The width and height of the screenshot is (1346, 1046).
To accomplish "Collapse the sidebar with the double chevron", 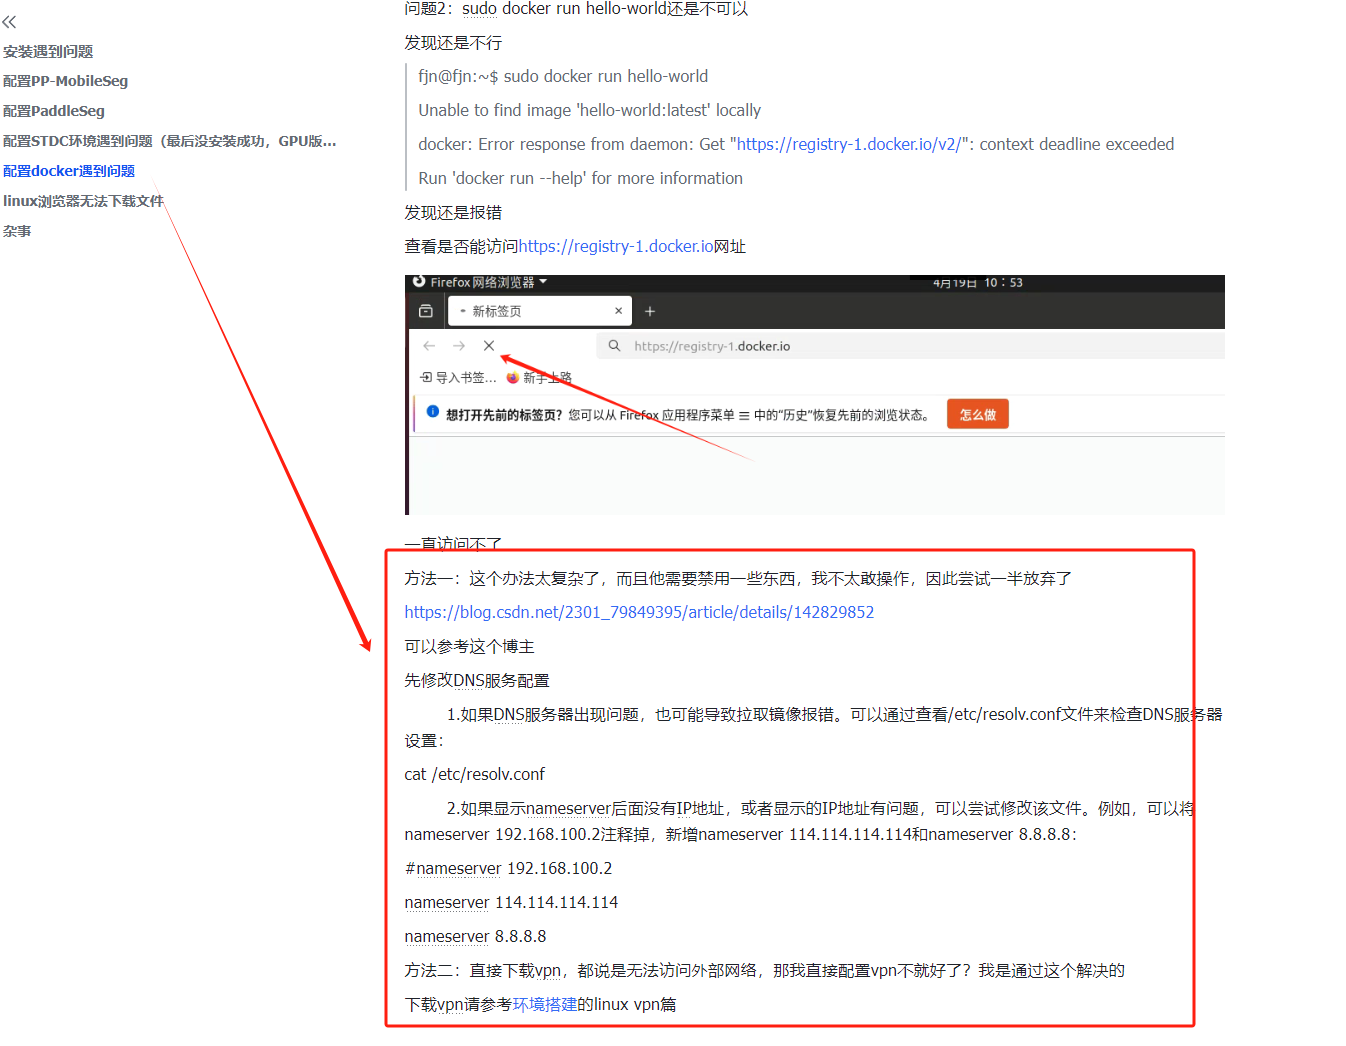I will 9,21.
